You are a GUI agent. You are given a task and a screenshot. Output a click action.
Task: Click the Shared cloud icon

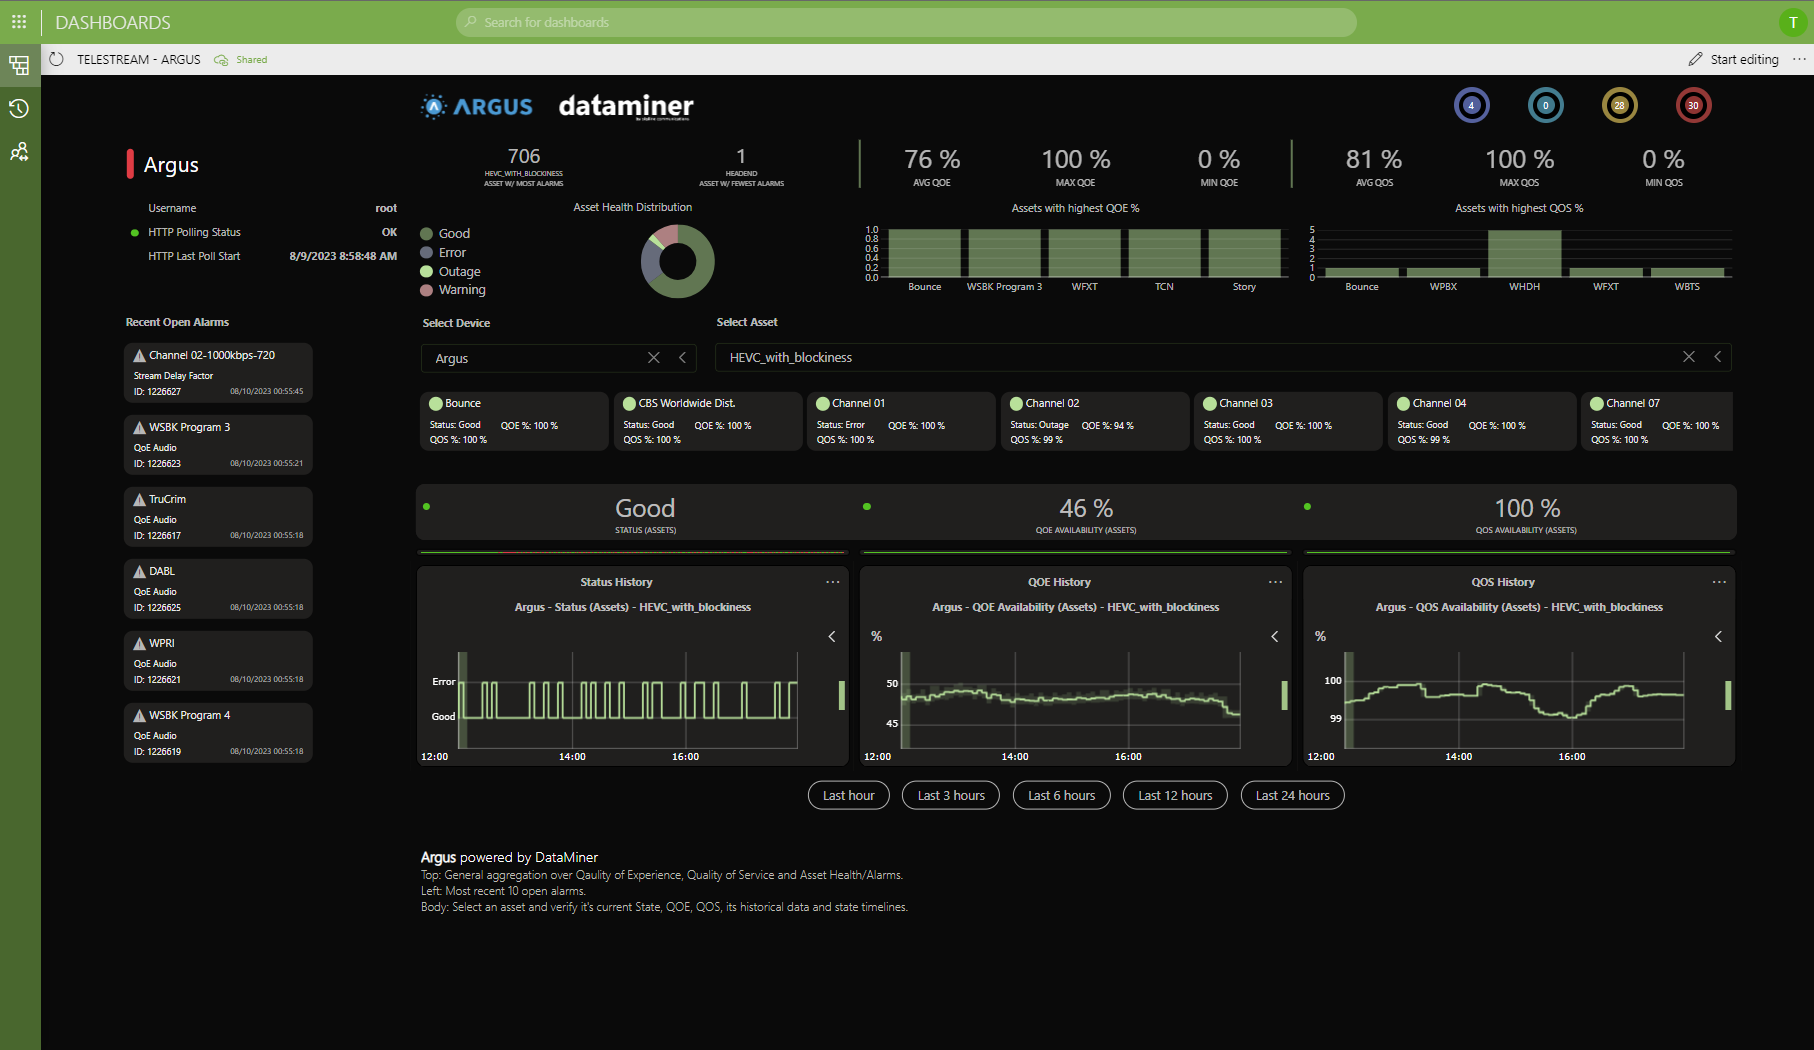click(x=221, y=60)
